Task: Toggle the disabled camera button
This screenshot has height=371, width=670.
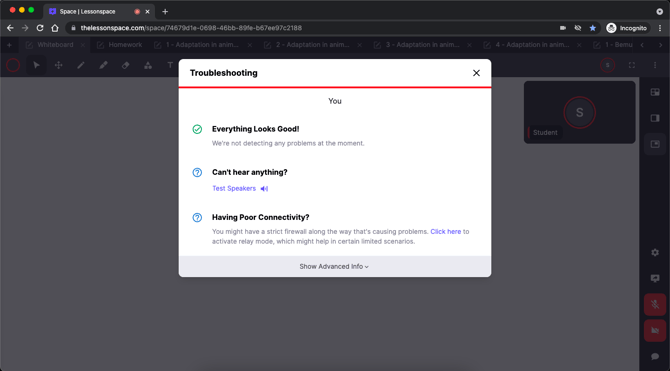Action: [655, 330]
